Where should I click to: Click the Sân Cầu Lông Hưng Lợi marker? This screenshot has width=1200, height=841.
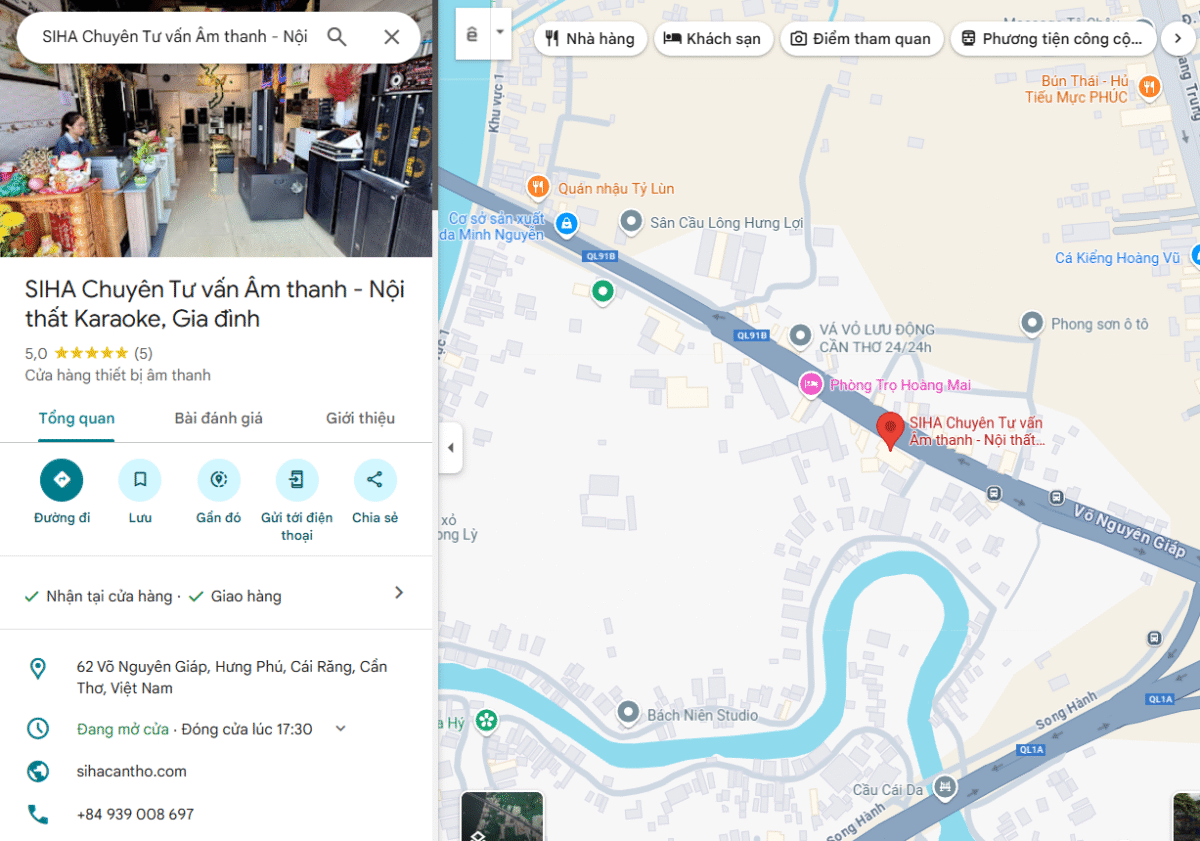click(x=631, y=222)
